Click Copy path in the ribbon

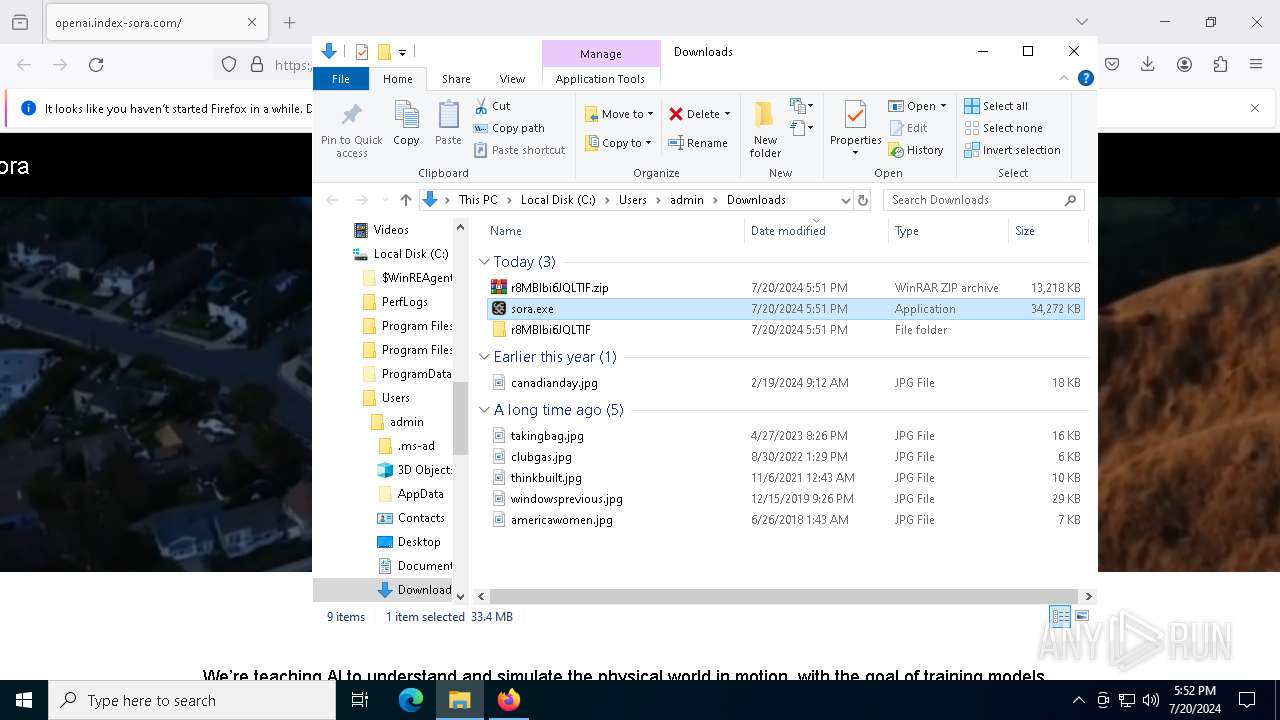509,128
